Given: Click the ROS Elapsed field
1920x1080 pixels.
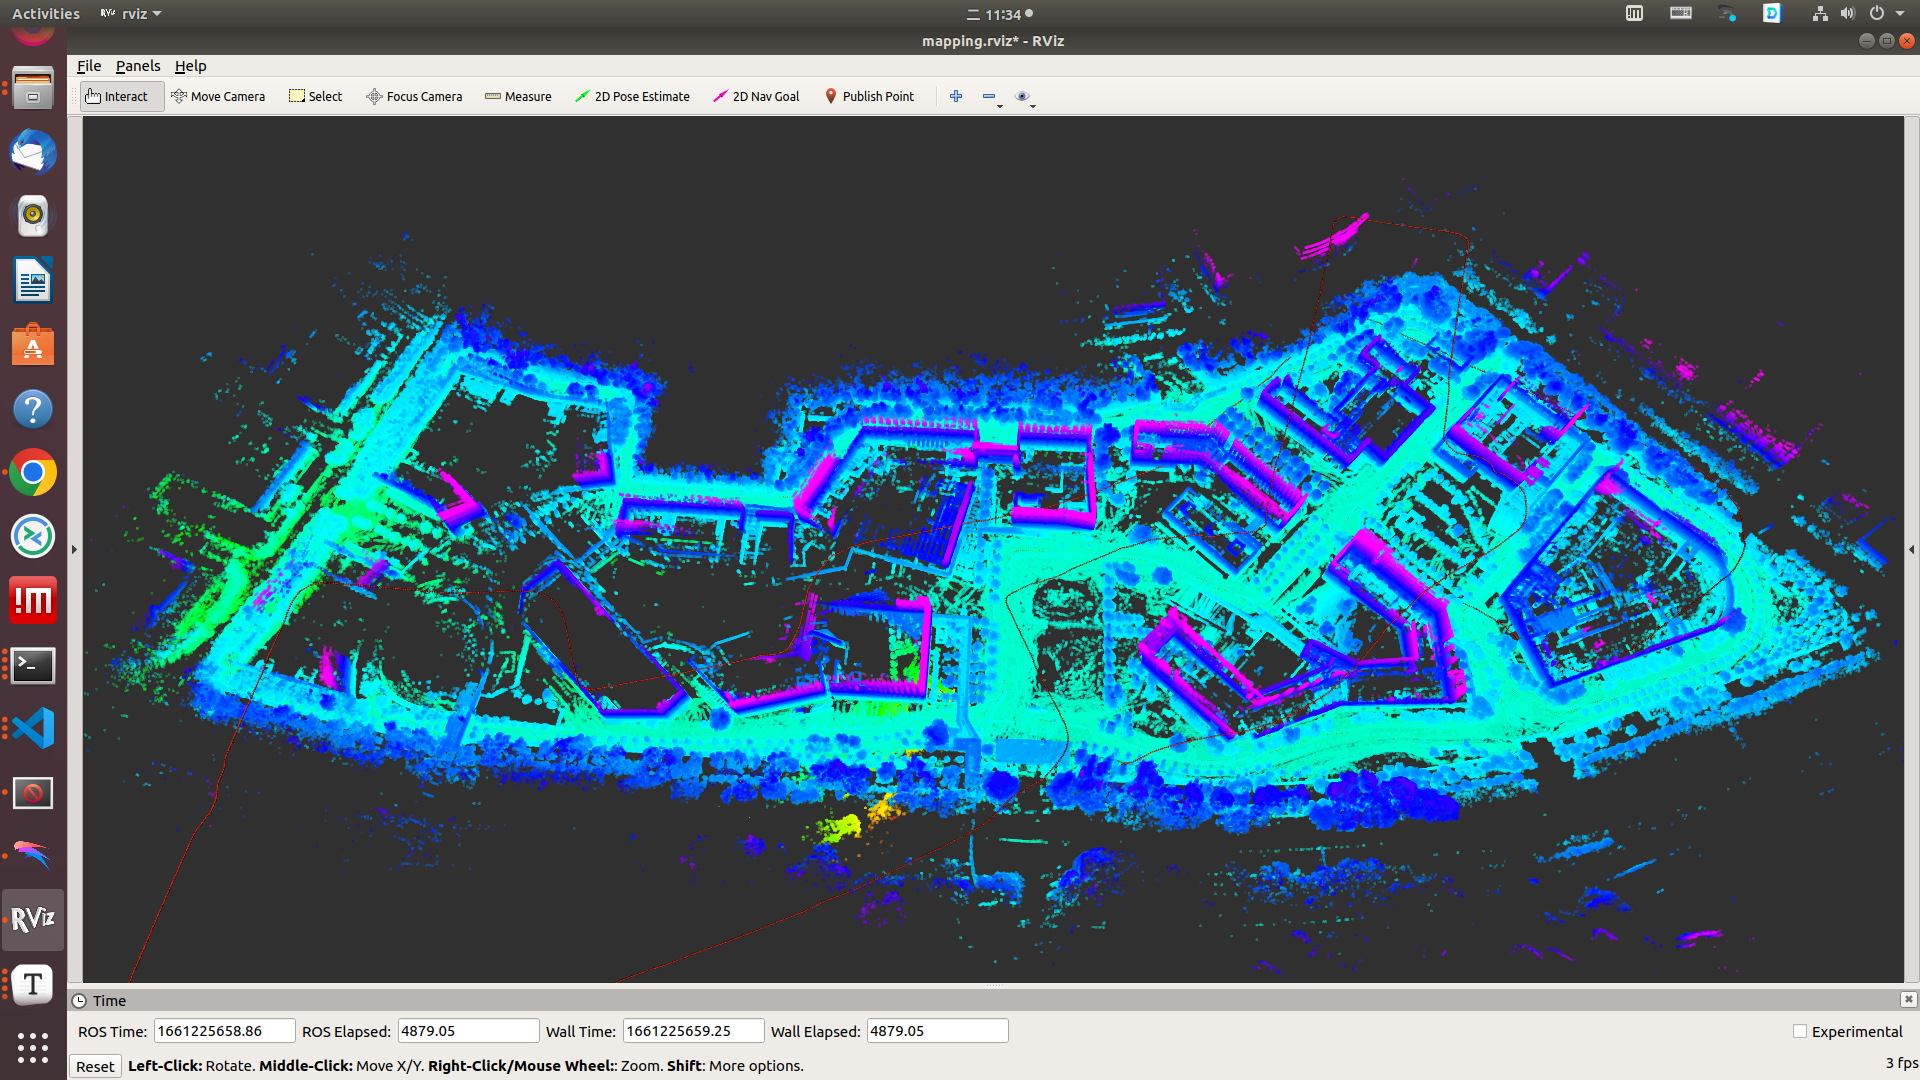Looking at the screenshot, I should pos(468,1031).
